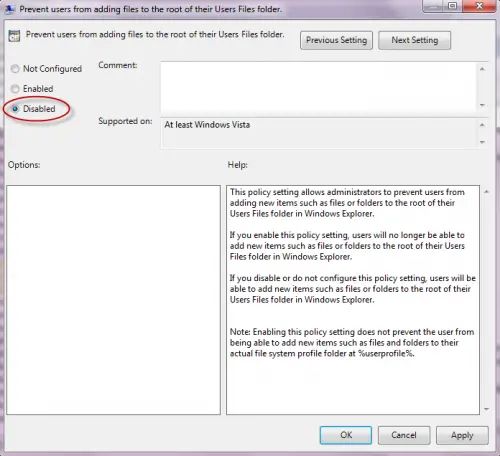Screen dimensions: 500x456
Task: Click the 'If you disable or do not configure' paragraph
Action: click(353, 289)
